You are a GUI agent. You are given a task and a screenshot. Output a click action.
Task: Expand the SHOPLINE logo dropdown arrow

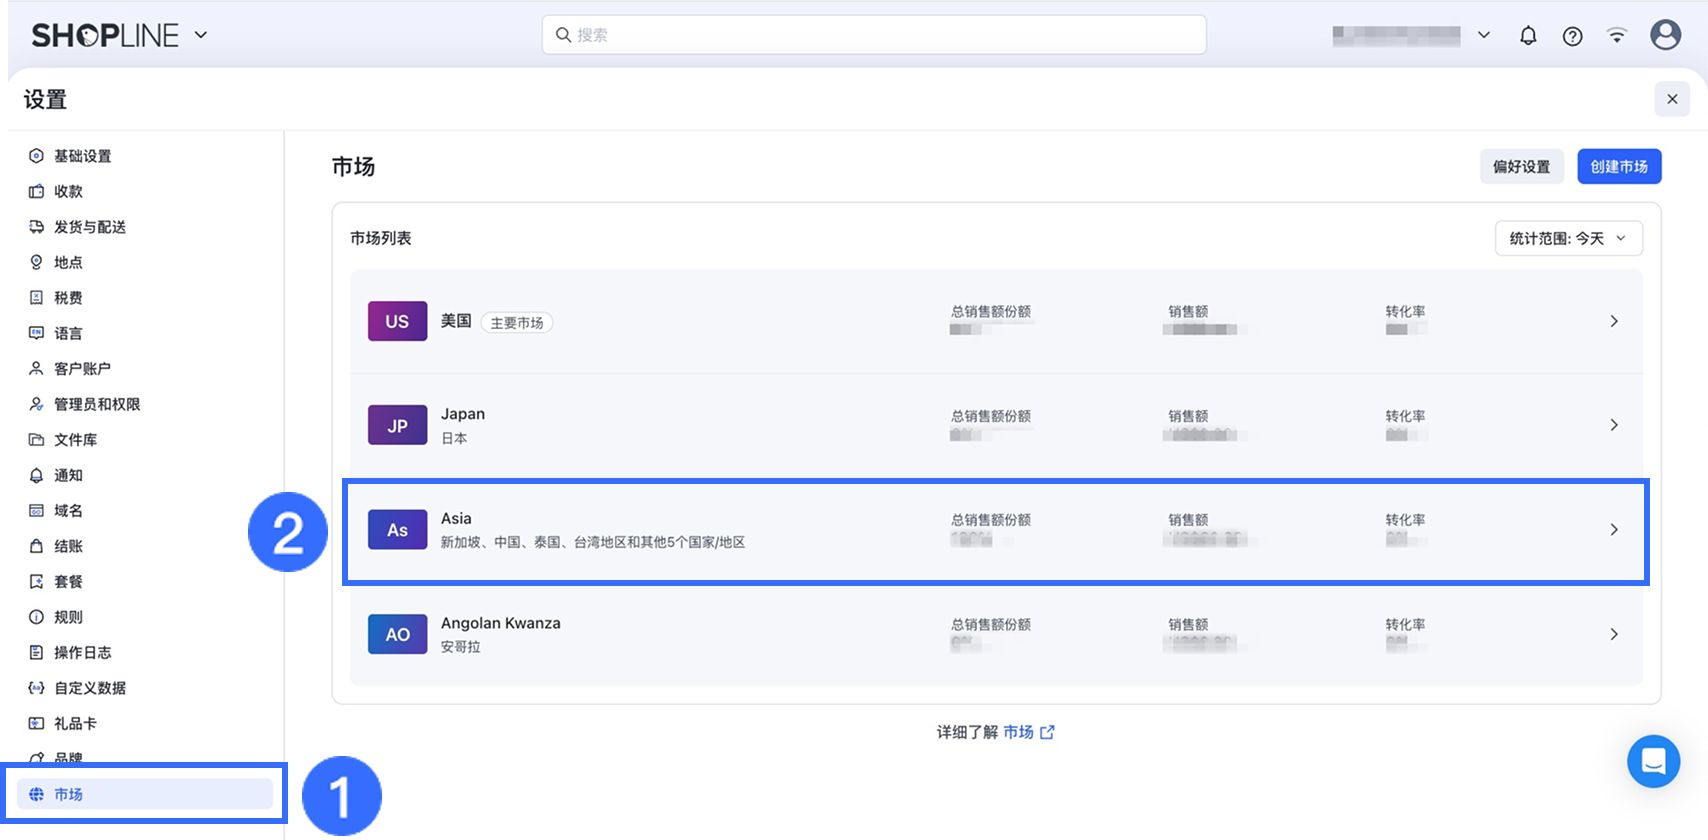(201, 35)
